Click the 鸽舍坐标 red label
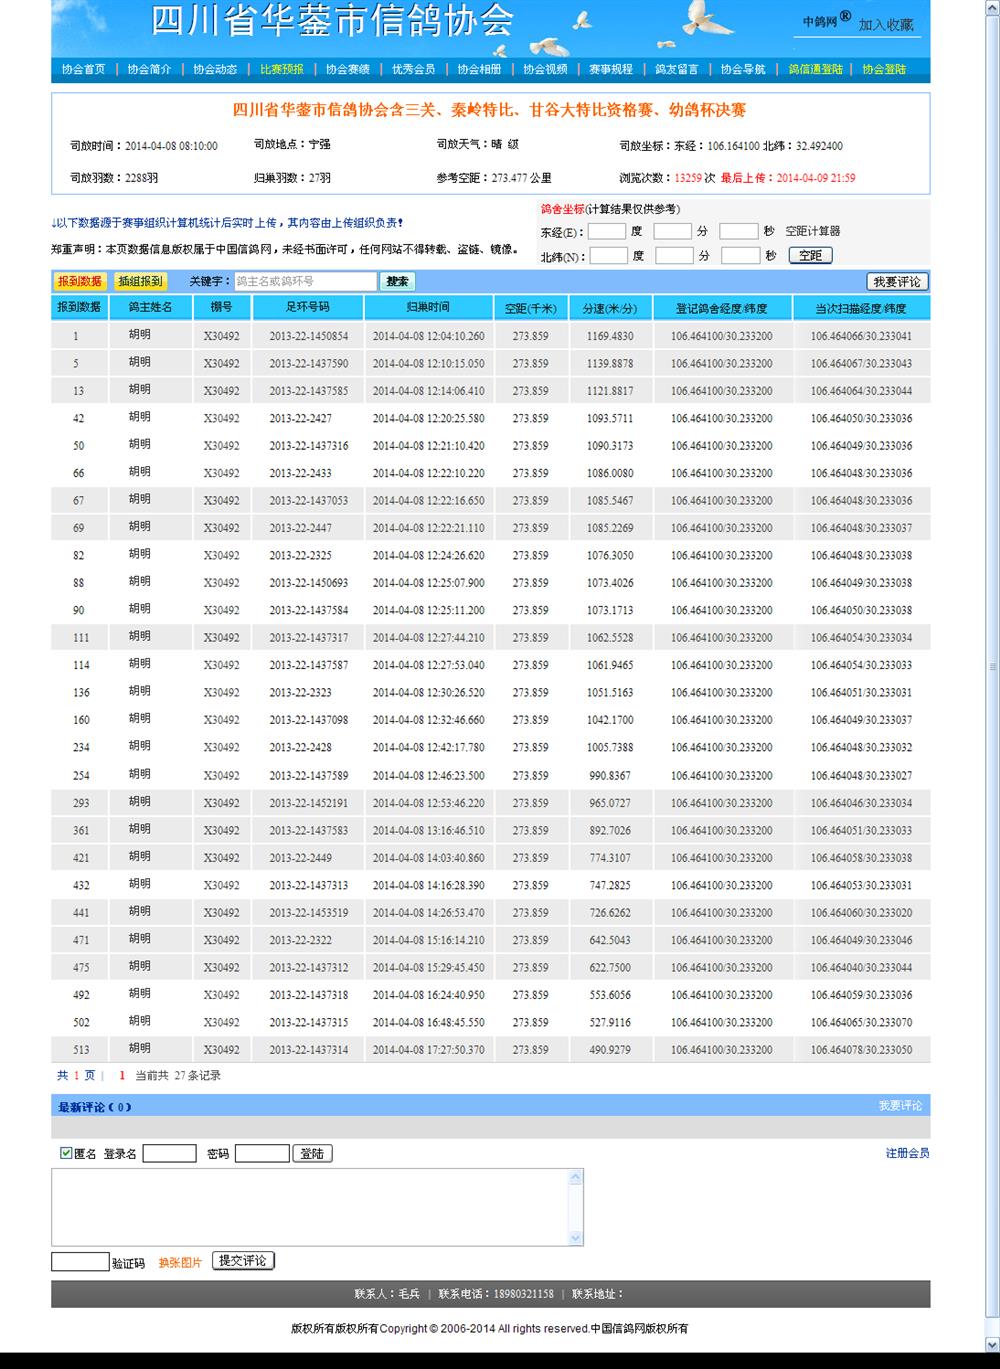This screenshot has width=1000, height=1369. pyautogui.click(x=562, y=209)
